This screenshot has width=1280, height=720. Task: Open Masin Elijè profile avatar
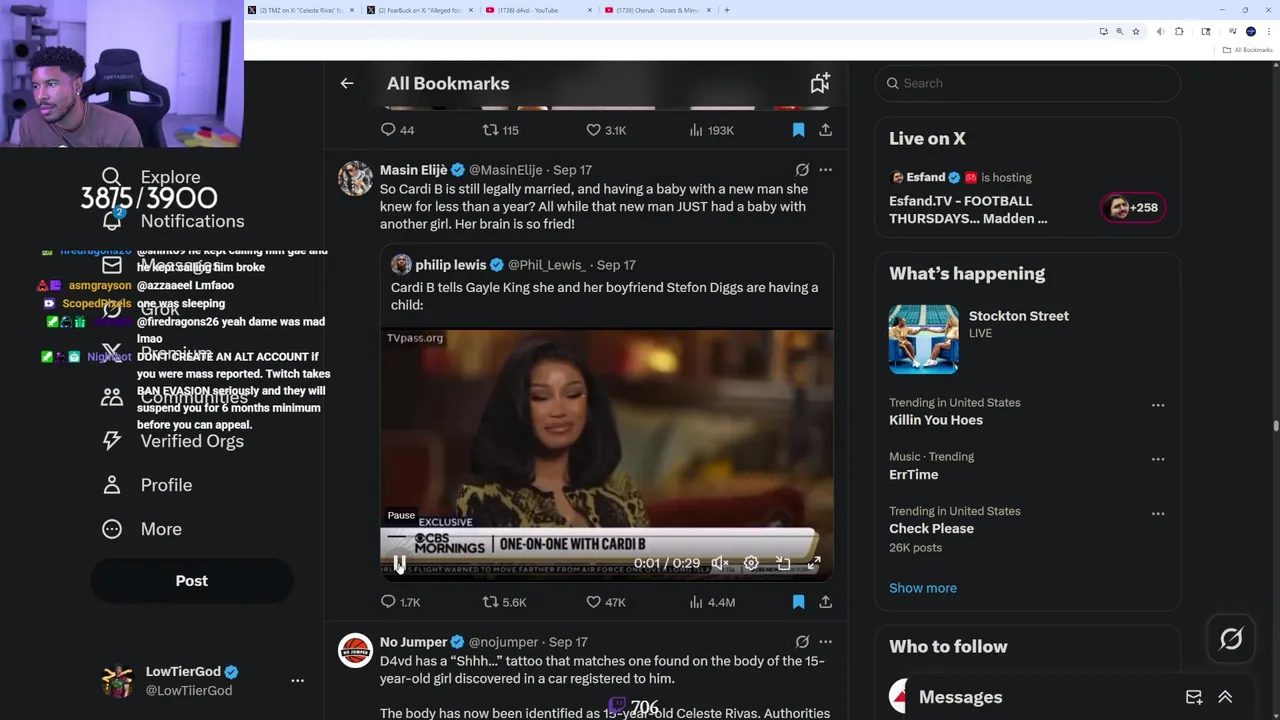pyautogui.click(x=355, y=179)
